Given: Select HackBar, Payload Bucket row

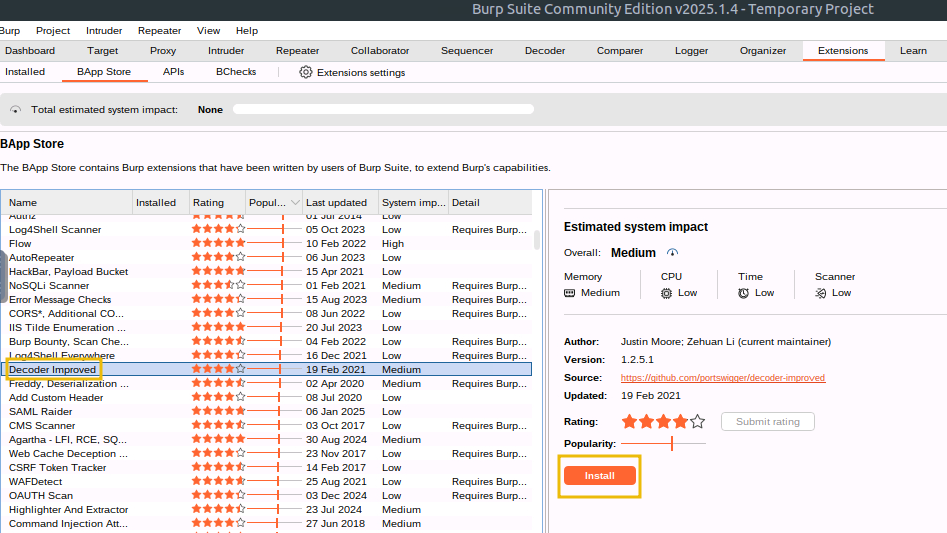Looking at the screenshot, I should 266,272.
